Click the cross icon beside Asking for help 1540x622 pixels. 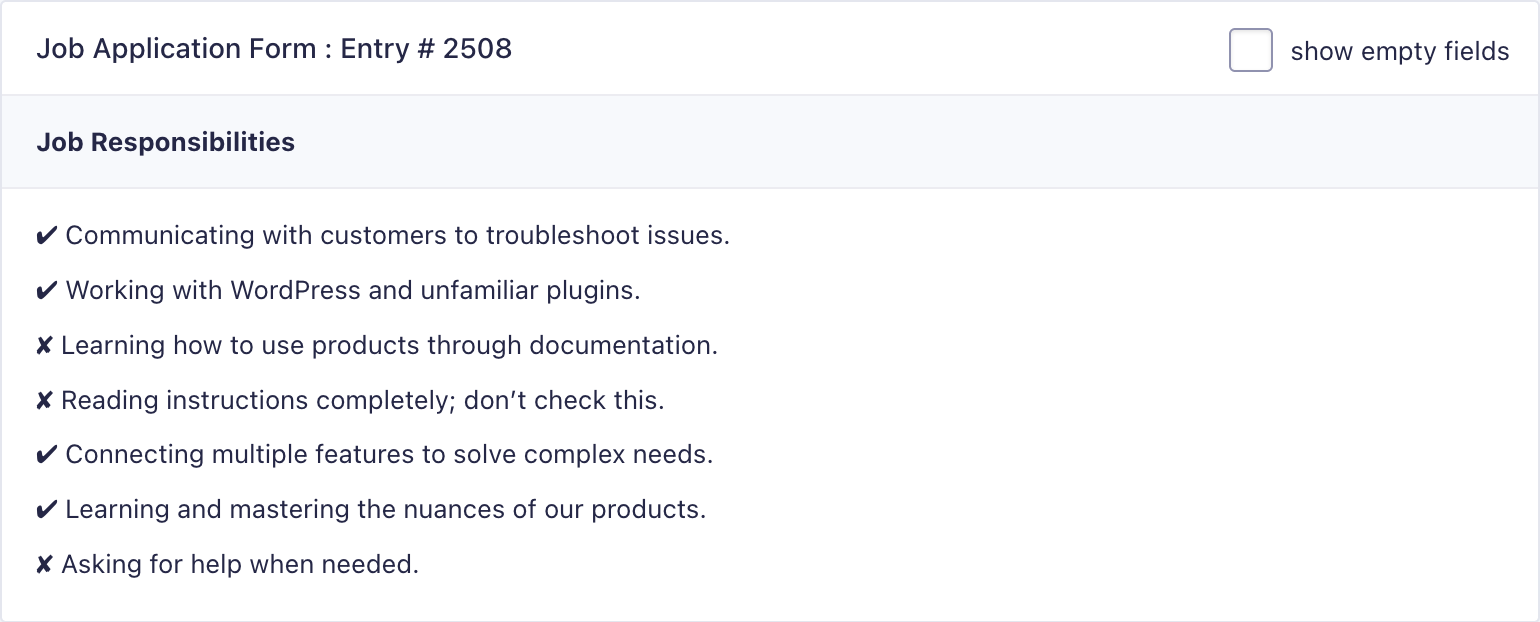pyautogui.click(x=44, y=565)
